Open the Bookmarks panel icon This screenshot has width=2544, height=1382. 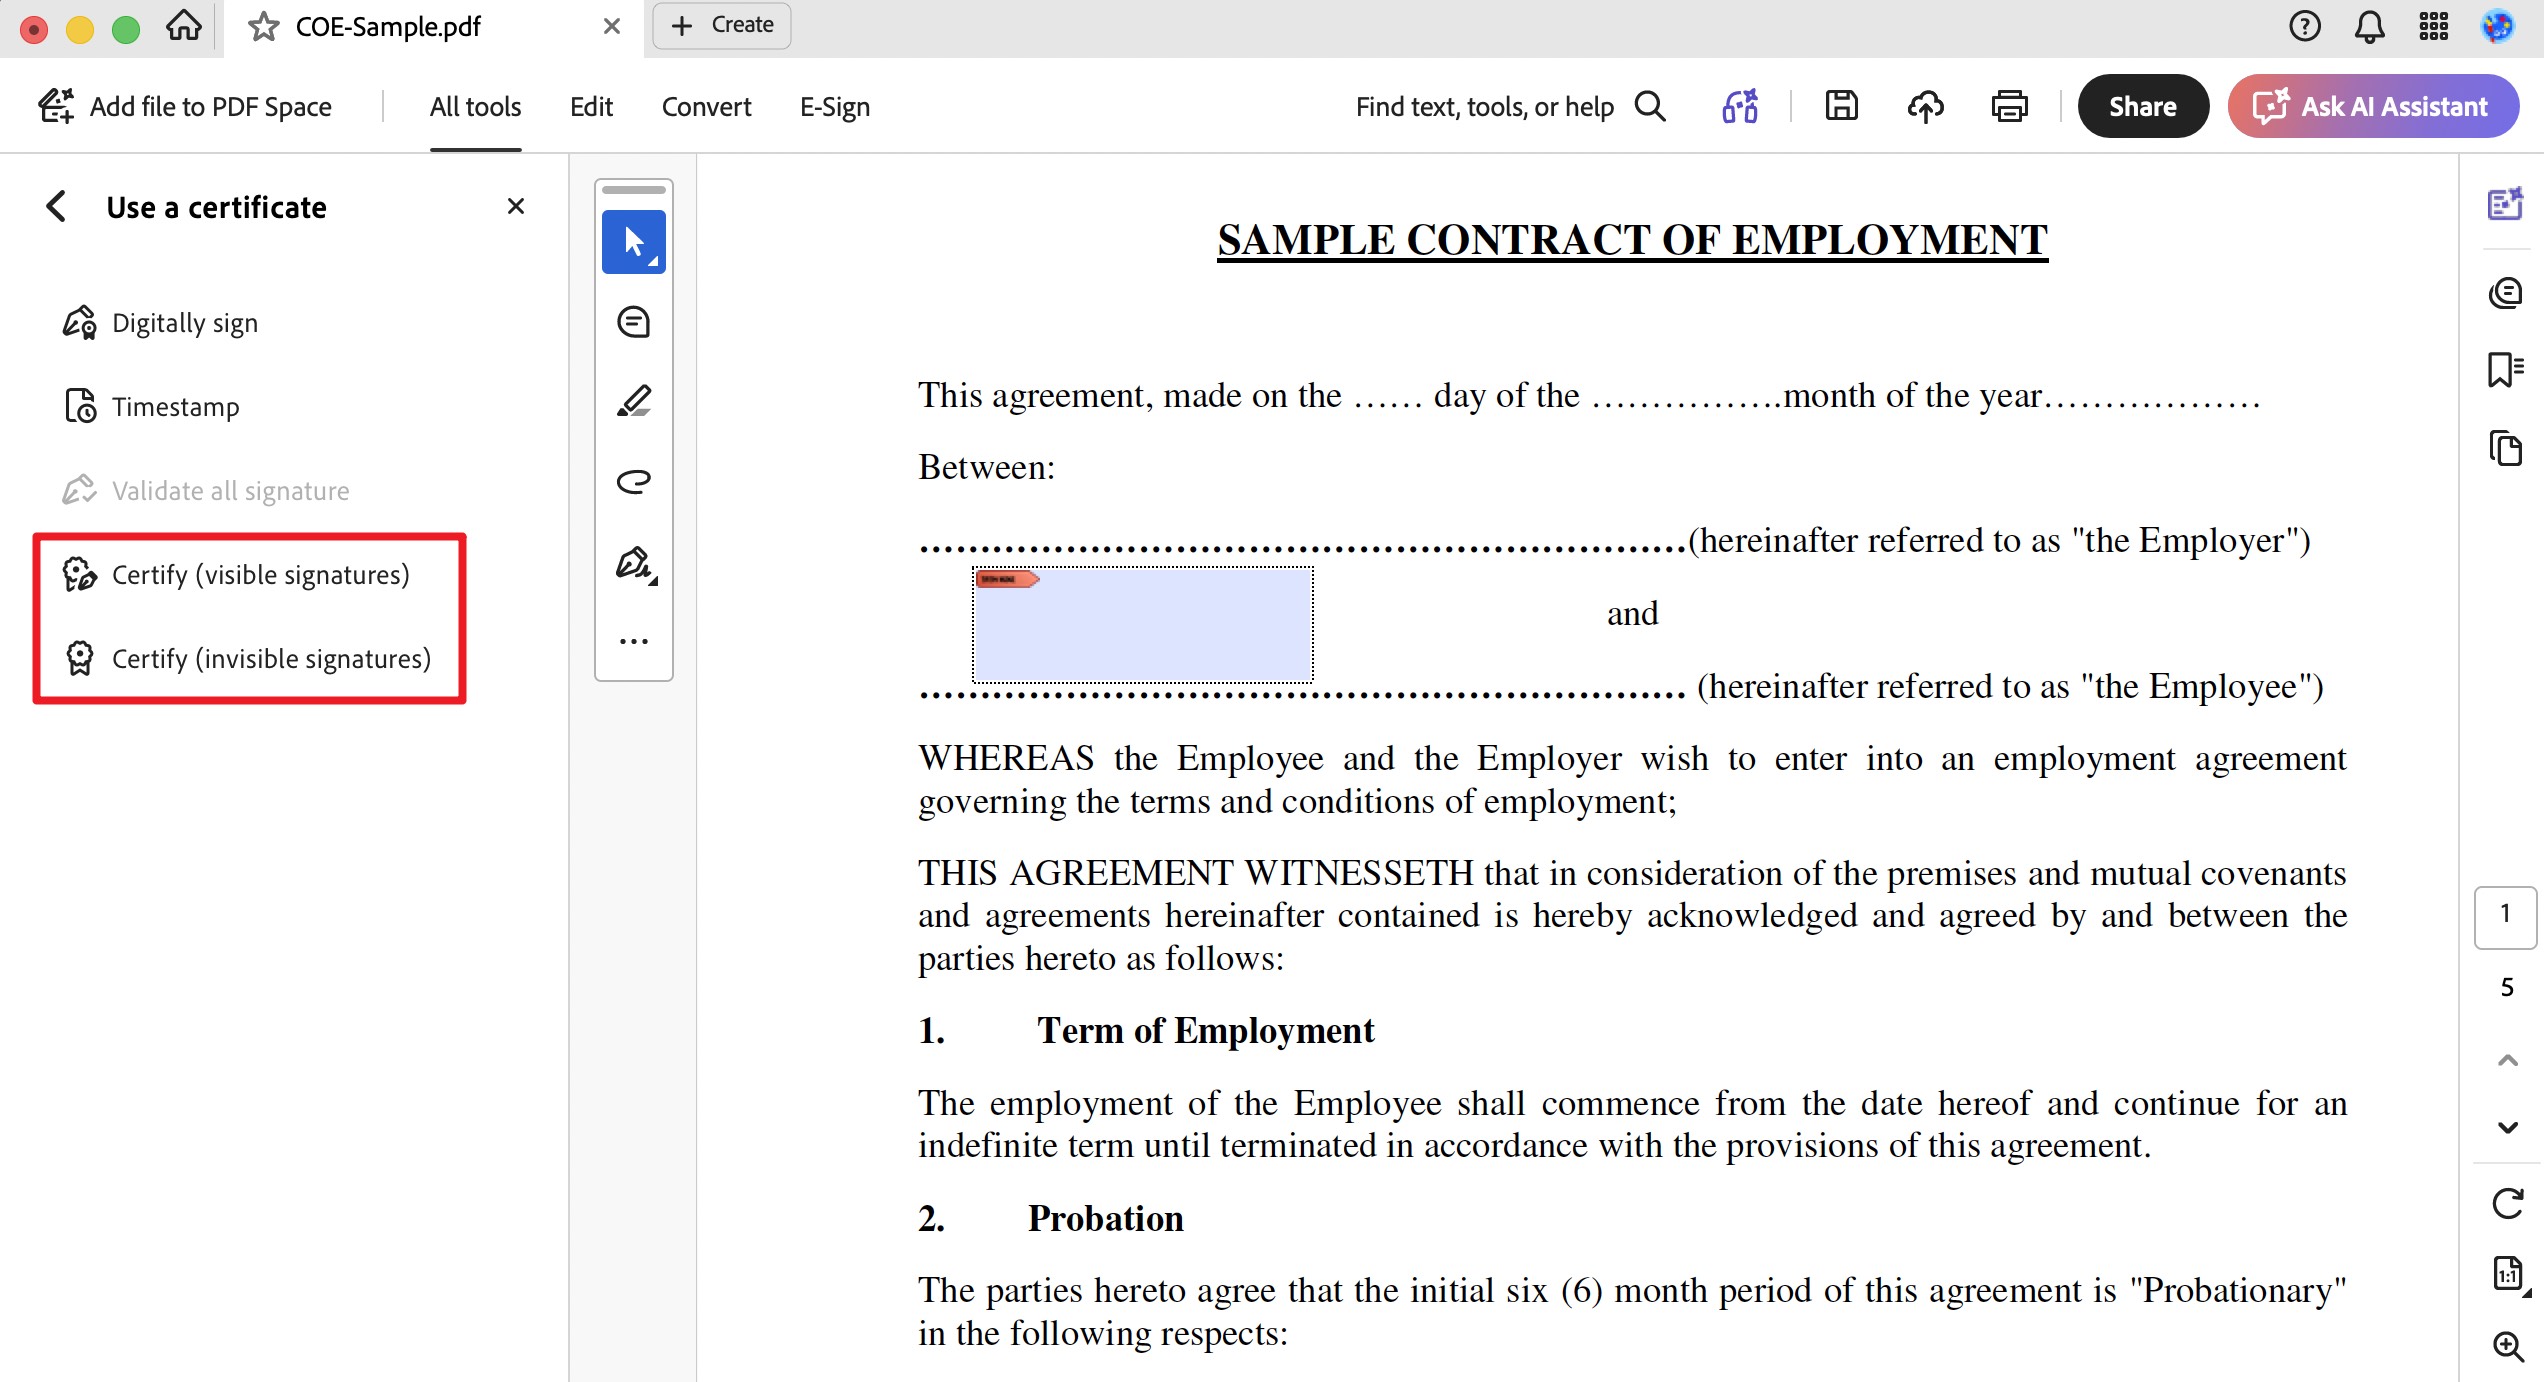pos(2506,369)
